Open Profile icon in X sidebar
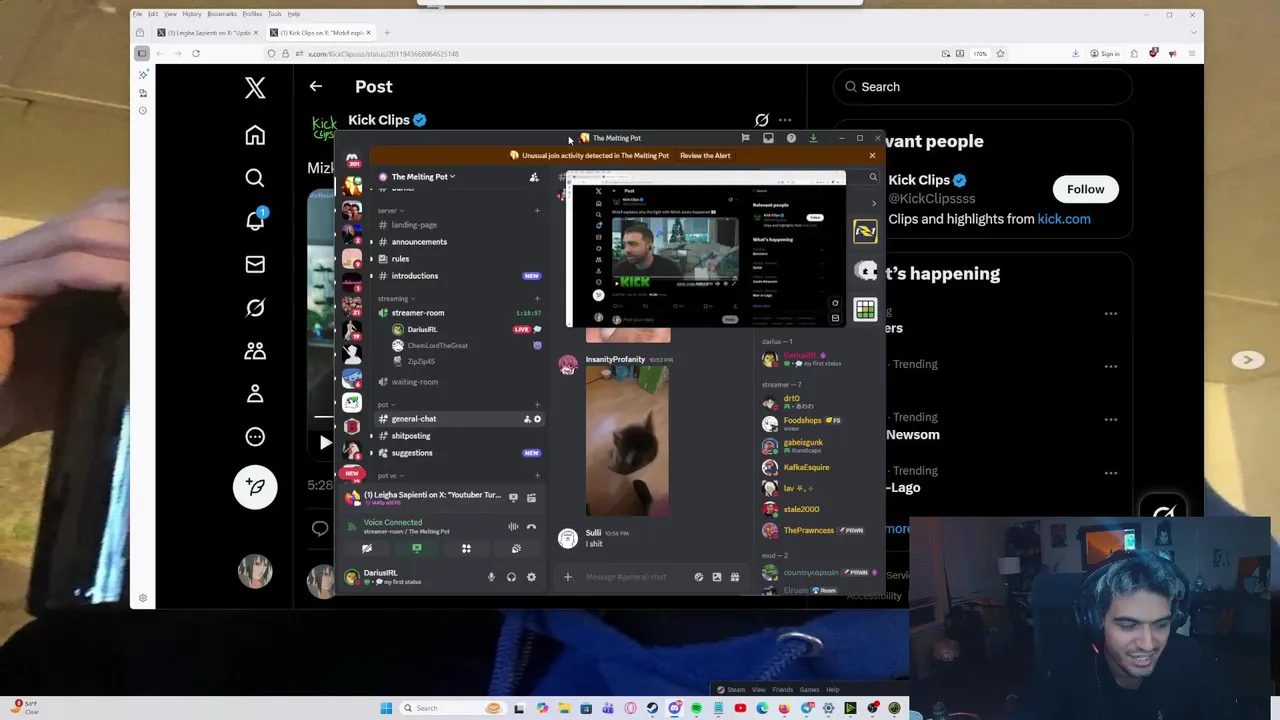1280x720 pixels. pyautogui.click(x=255, y=394)
